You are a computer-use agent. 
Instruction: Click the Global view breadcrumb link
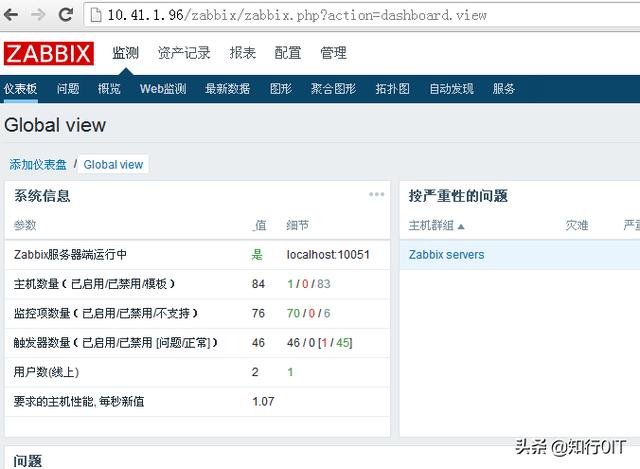[x=113, y=164]
